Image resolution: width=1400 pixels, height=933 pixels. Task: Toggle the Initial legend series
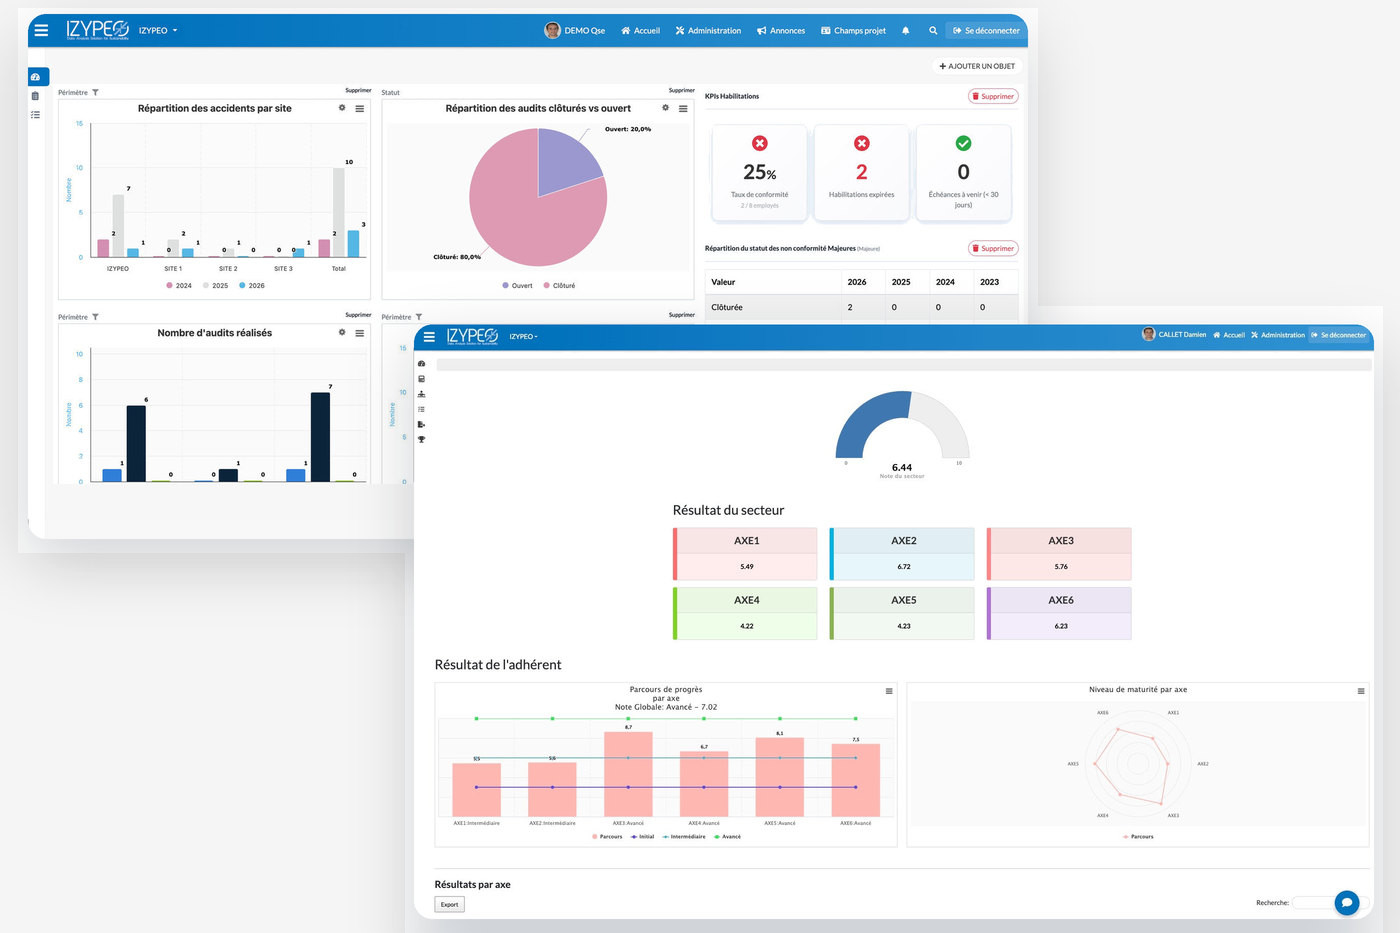tap(642, 837)
